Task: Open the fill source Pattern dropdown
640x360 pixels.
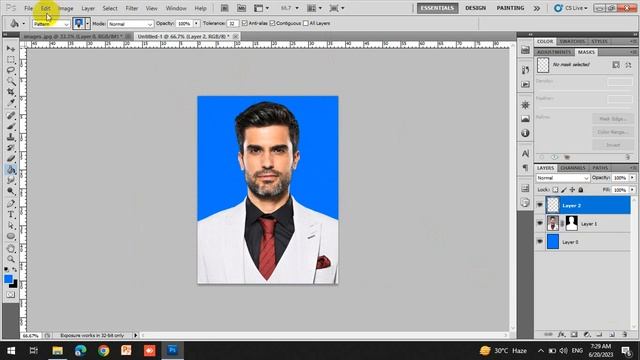Action: click(x=51, y=24)
